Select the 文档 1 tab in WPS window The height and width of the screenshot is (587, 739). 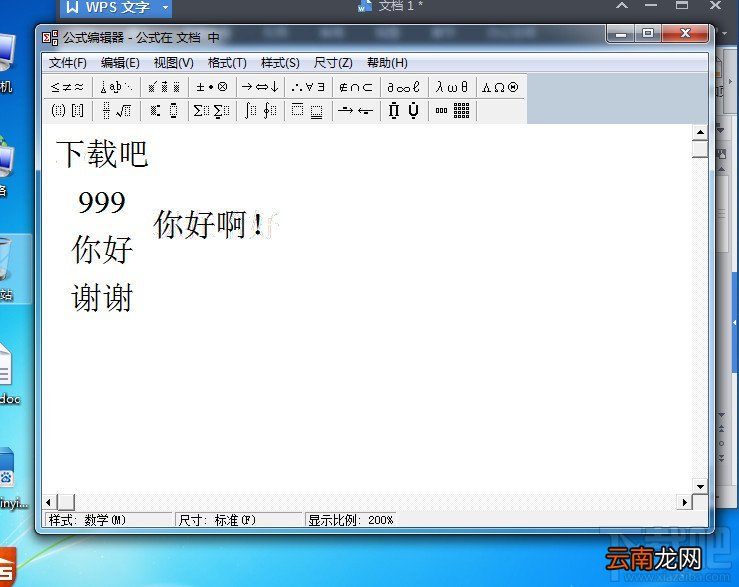click(391, 6)
